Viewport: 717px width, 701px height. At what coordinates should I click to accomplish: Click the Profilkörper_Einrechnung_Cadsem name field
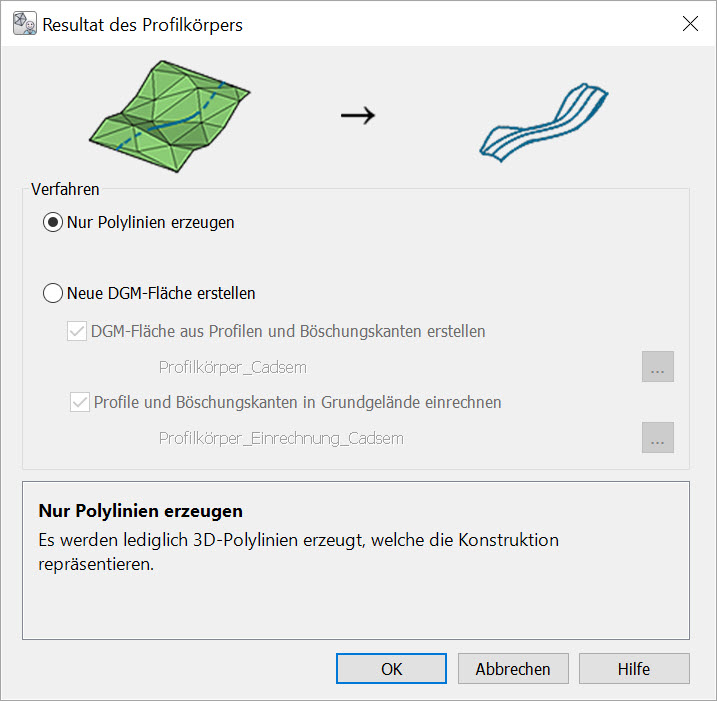tap(281, 438)
